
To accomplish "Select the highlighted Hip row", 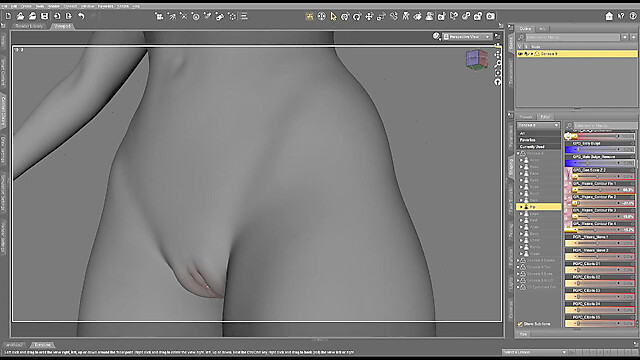I will click(x=539, y=207).
